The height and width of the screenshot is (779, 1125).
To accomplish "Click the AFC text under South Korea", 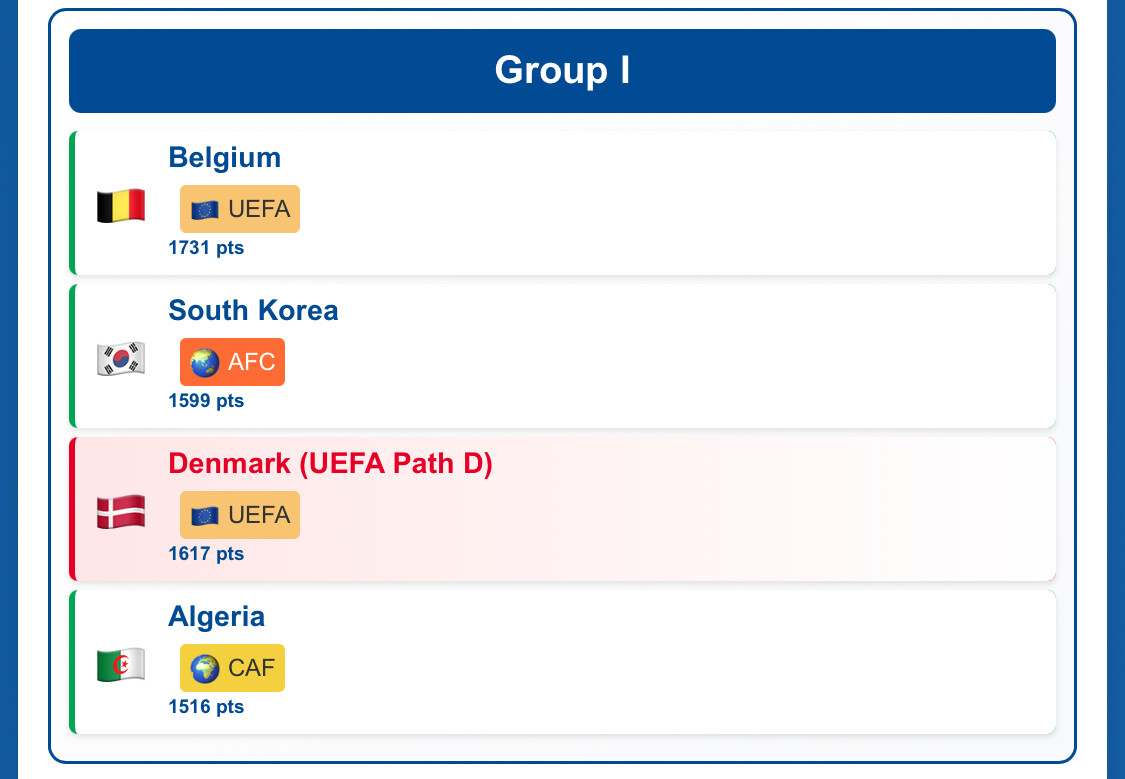I will [251, 363].
